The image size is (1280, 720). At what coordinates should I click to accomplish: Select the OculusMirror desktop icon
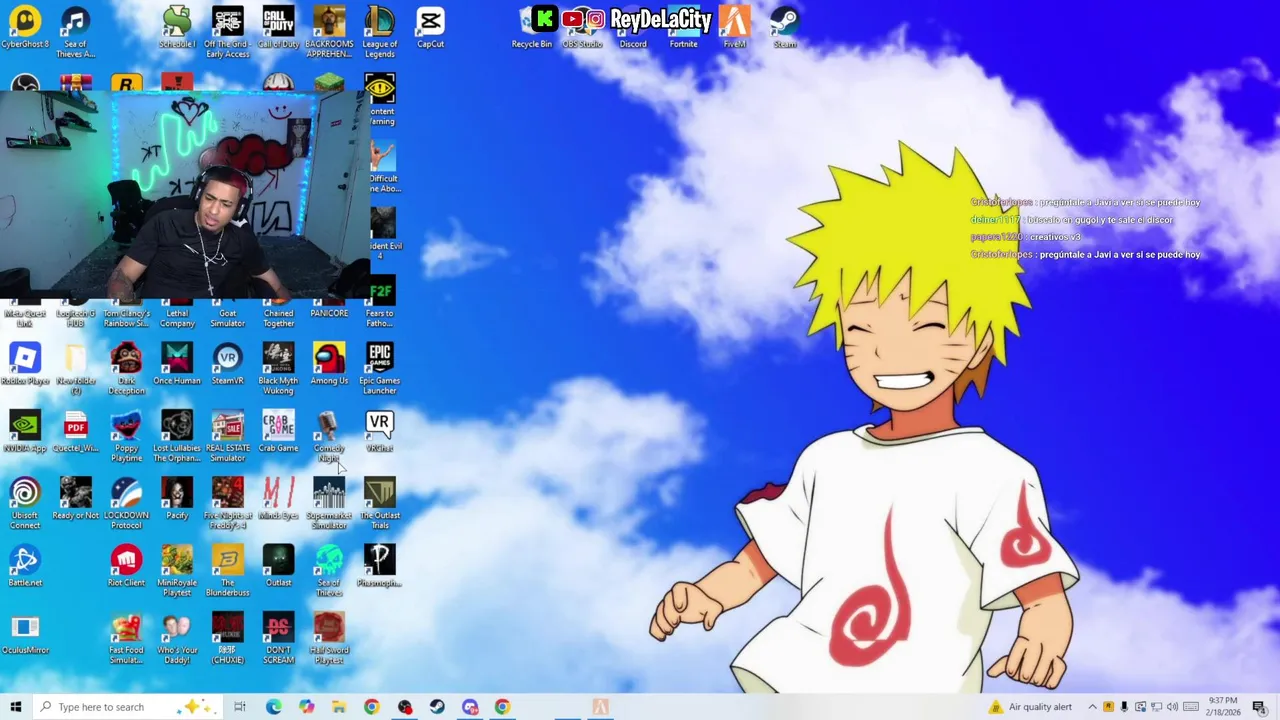click(25, 633)
